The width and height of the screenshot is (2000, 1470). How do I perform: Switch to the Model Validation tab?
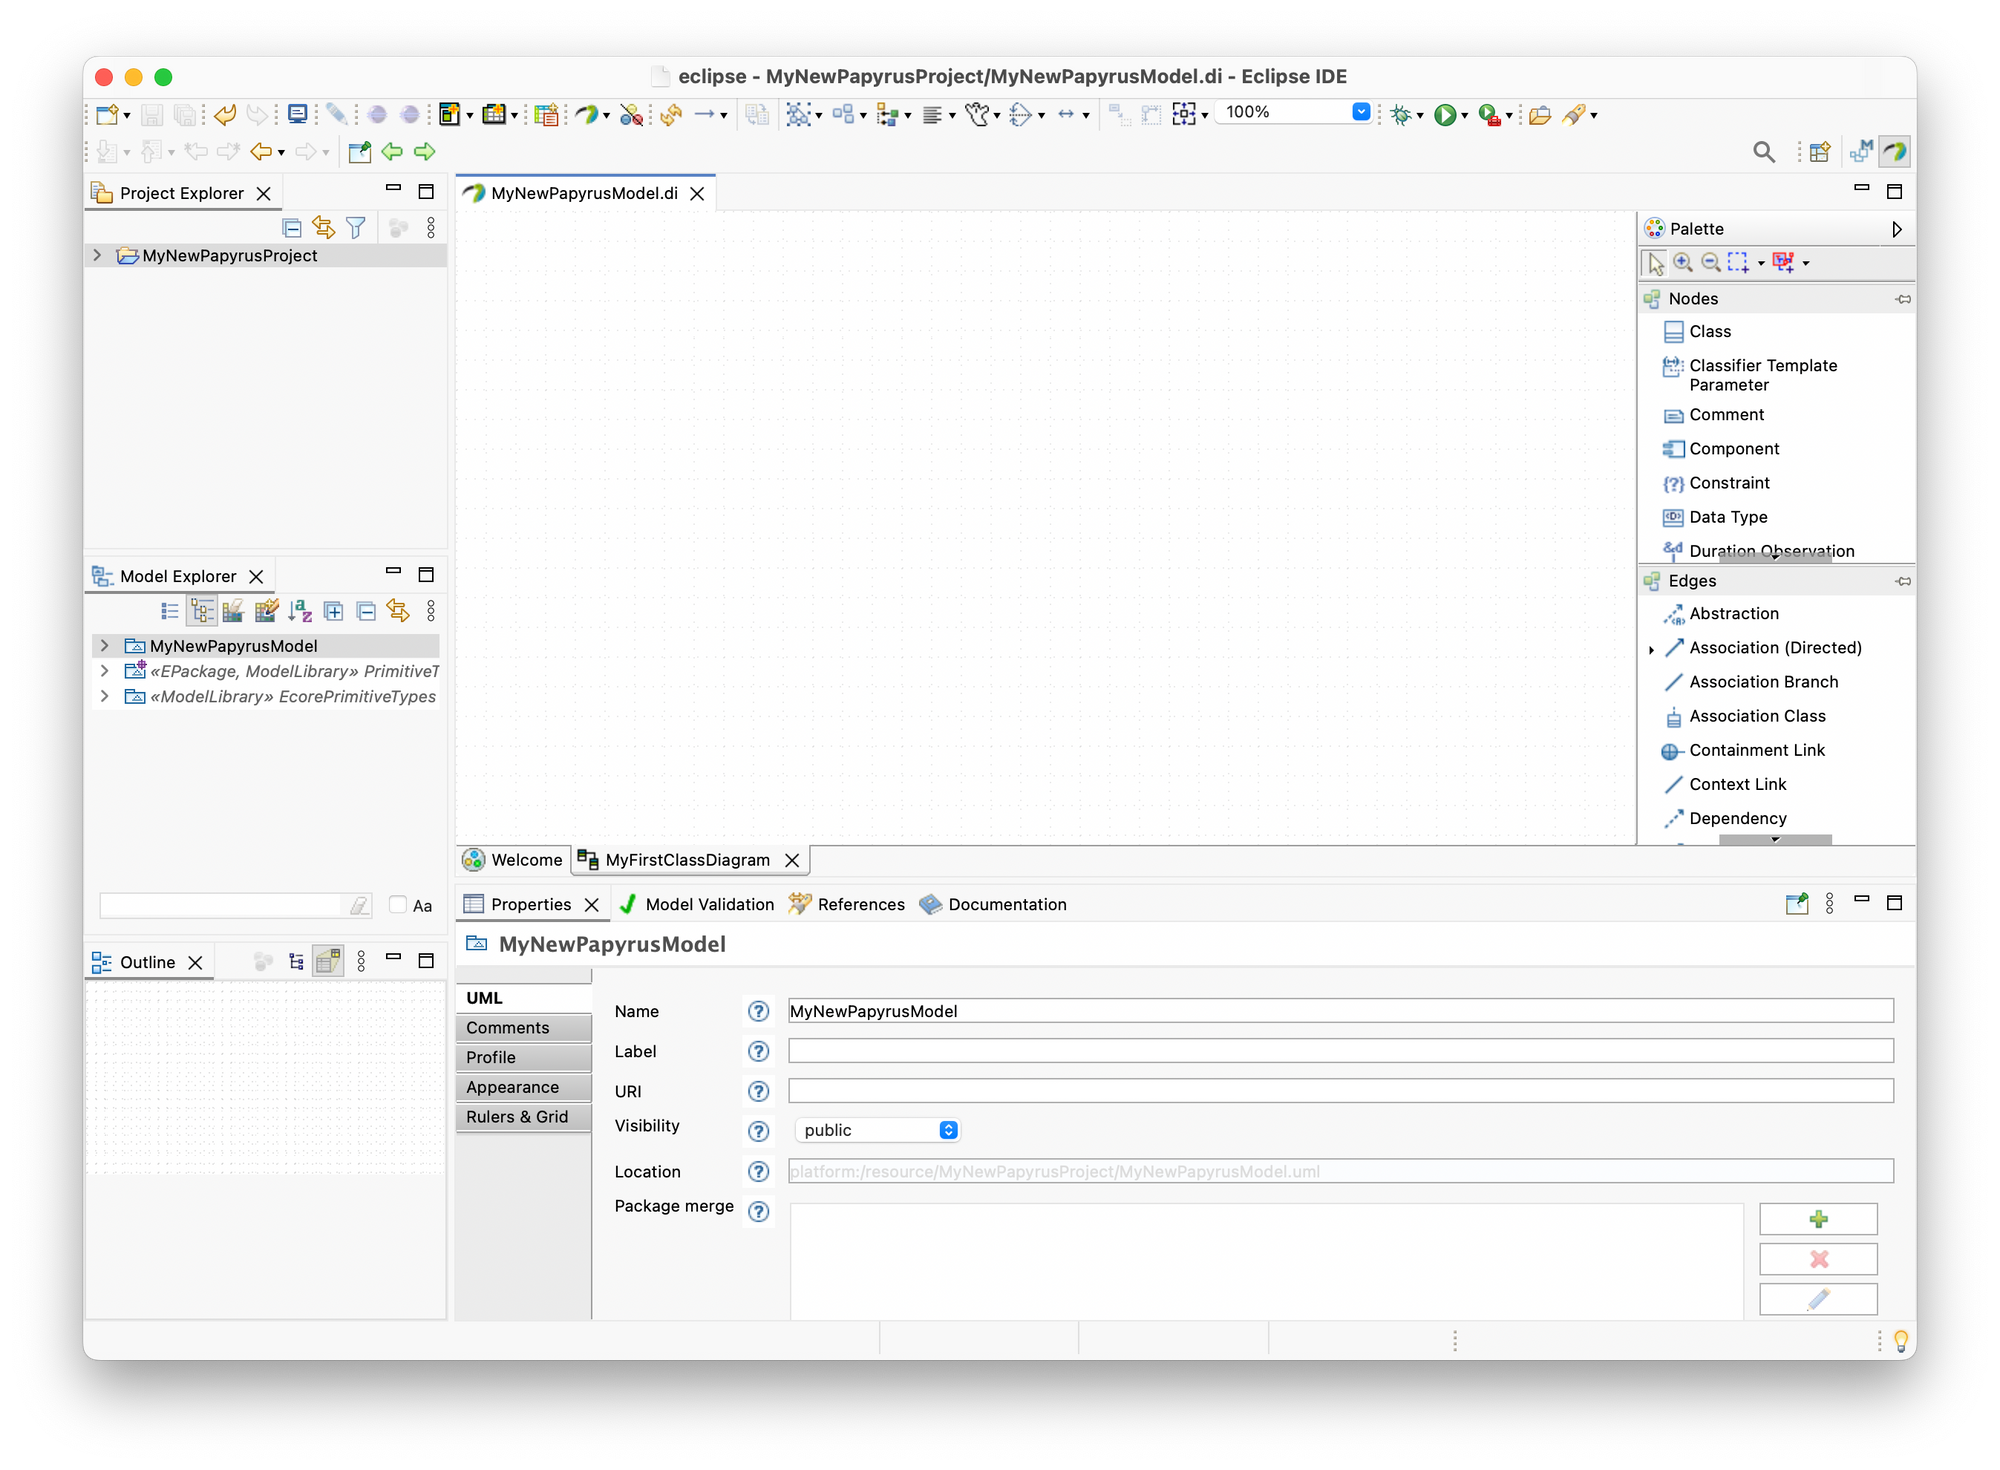(x=697, y=904)
